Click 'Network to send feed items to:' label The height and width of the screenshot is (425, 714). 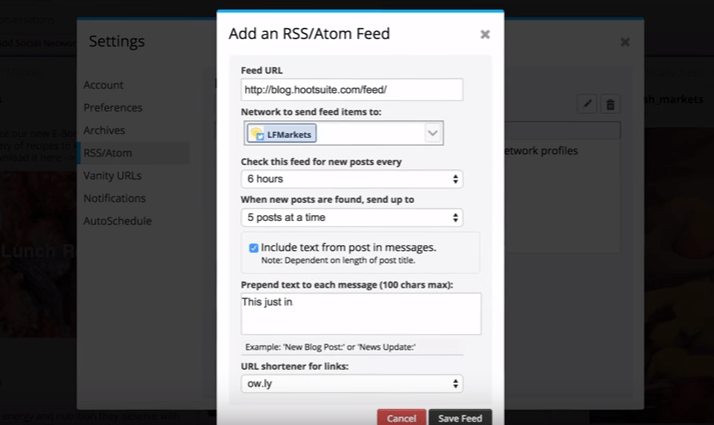click(311, 112)
